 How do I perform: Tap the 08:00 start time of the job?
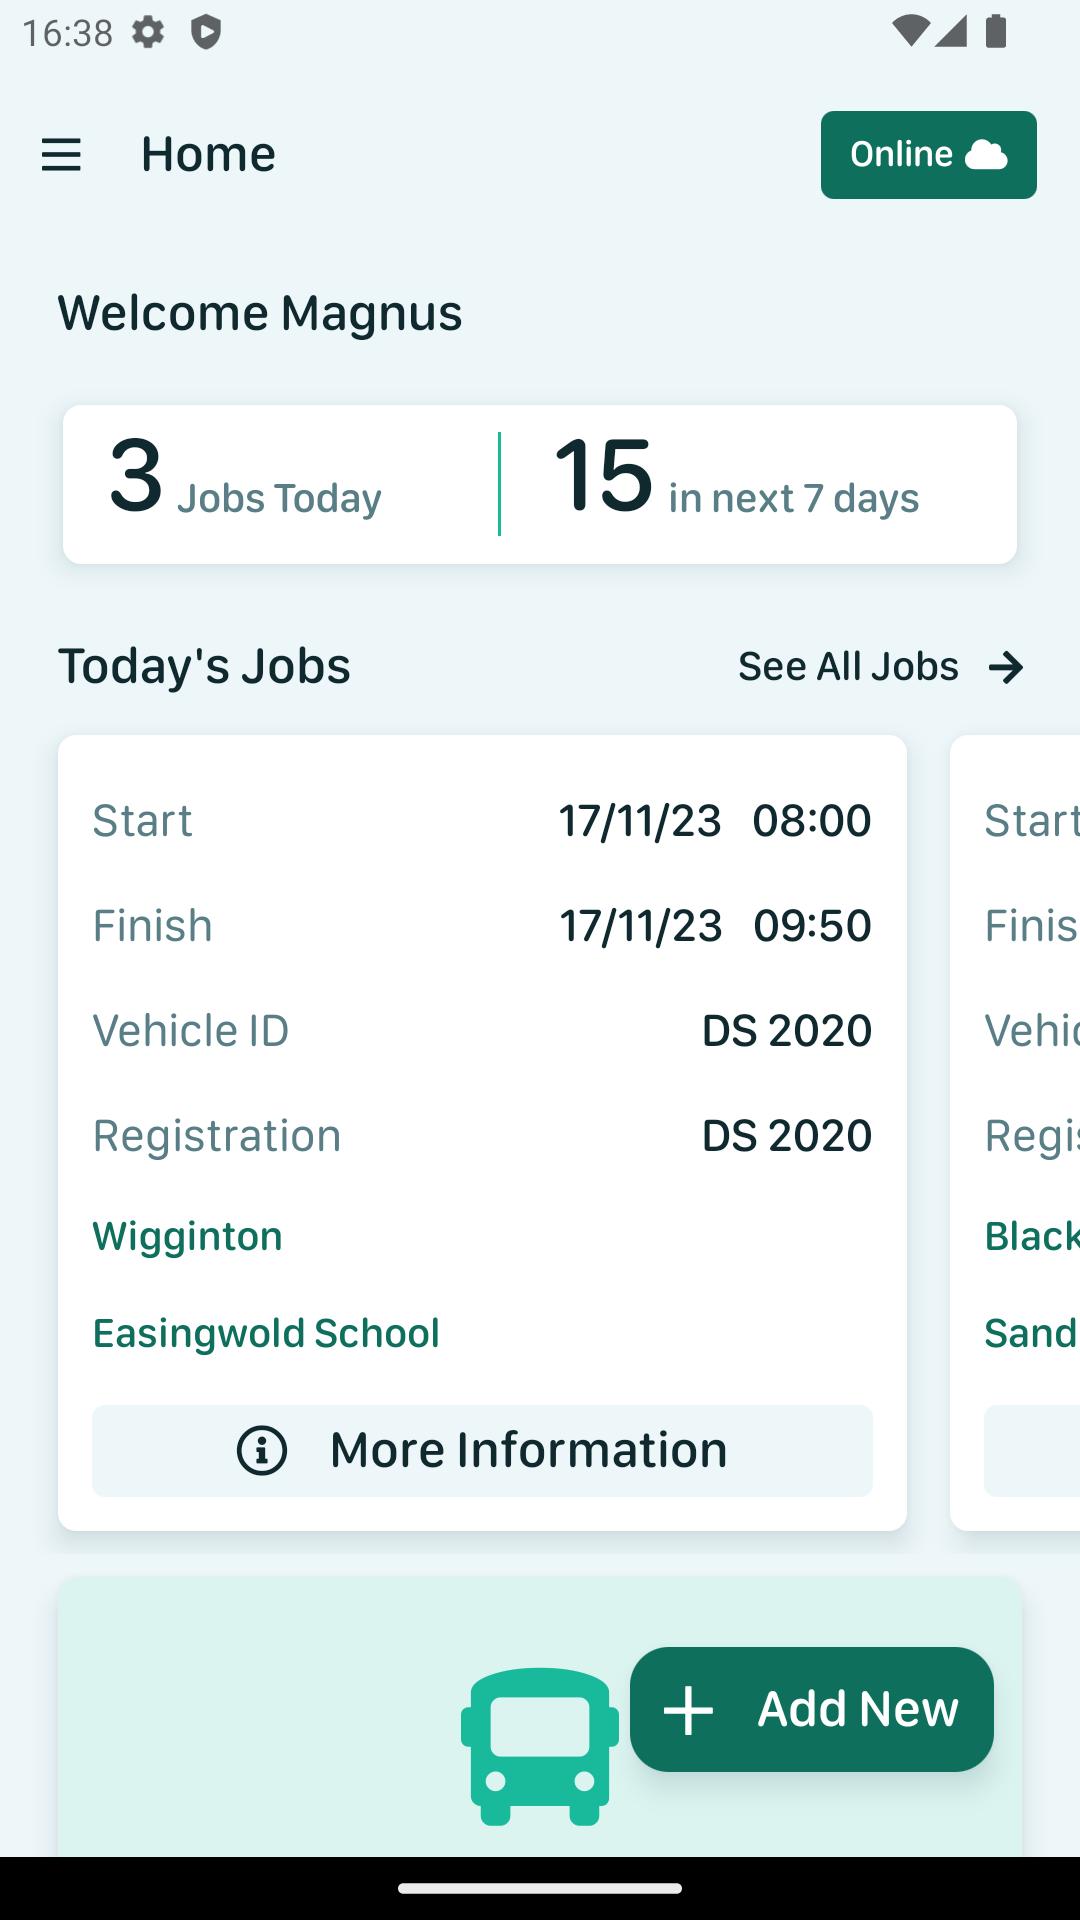pyautogui.click(x=812, y=821)
